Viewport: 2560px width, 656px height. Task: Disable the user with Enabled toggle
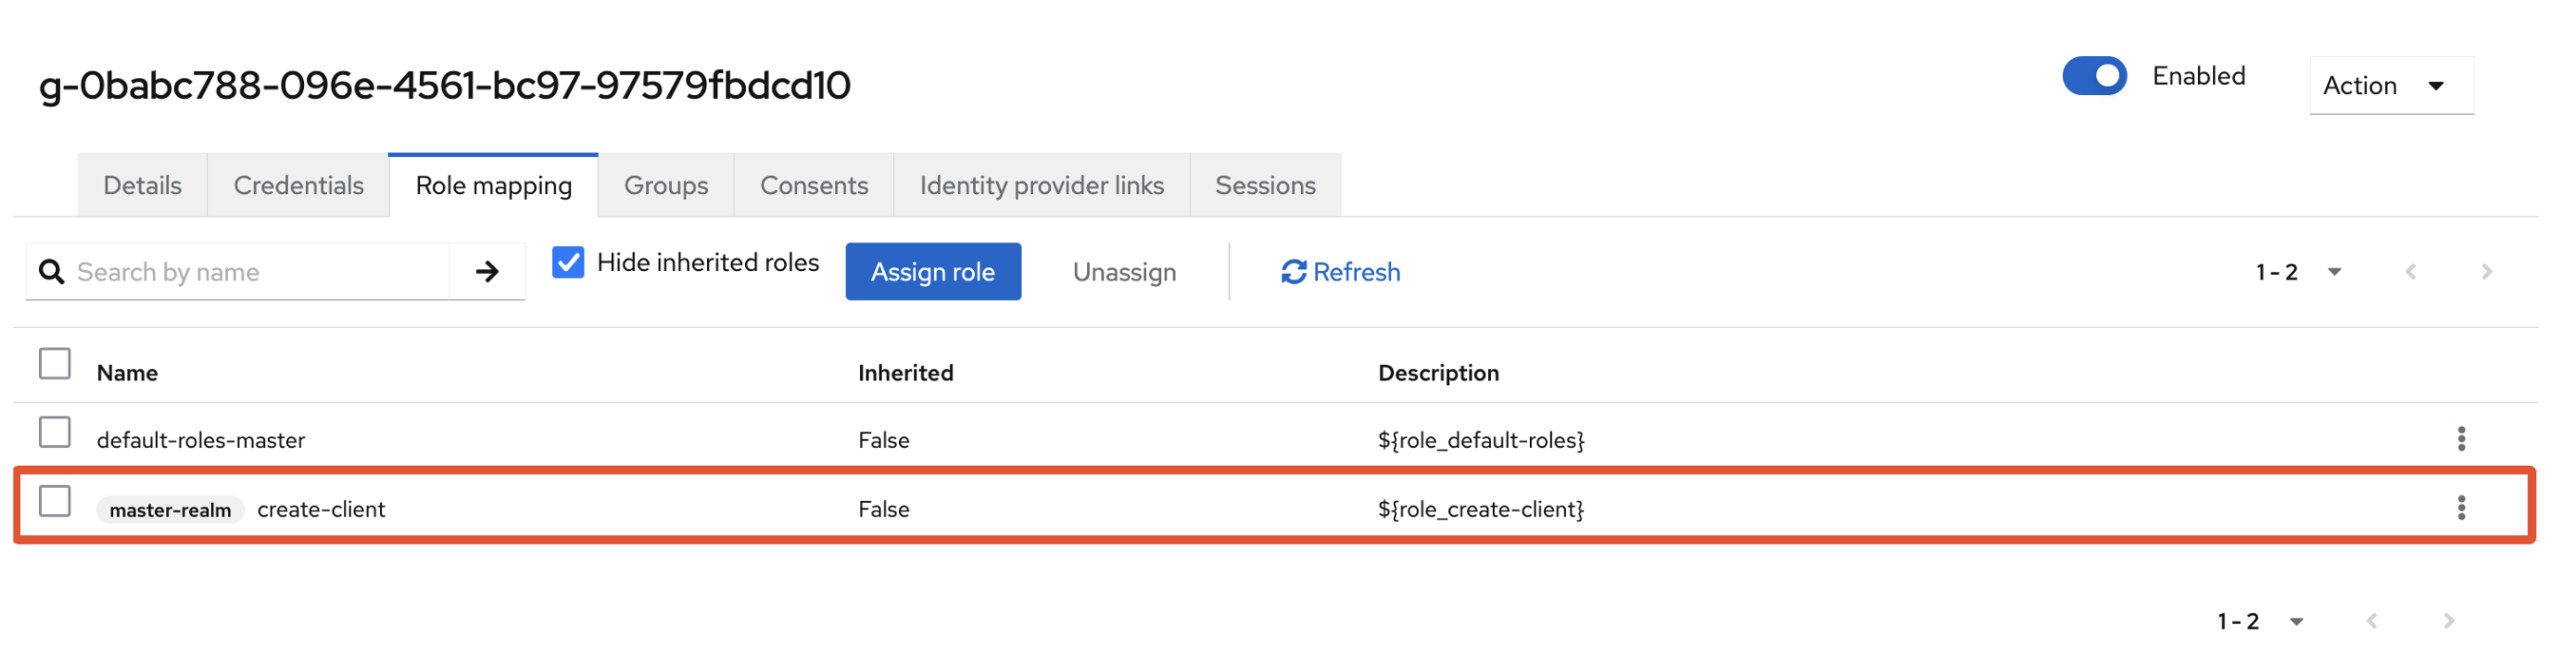pyautogui.click(x=2093, y=76)
